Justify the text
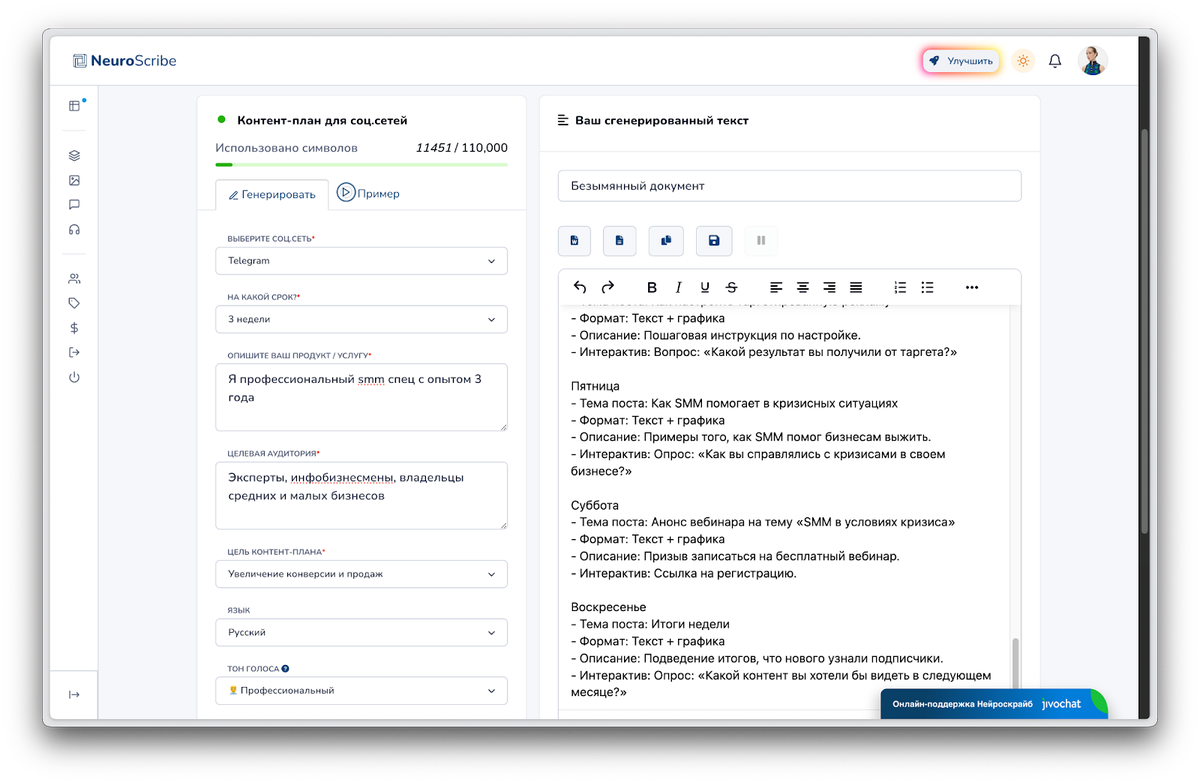This screenshot has height=783, width=1200. 856,287
